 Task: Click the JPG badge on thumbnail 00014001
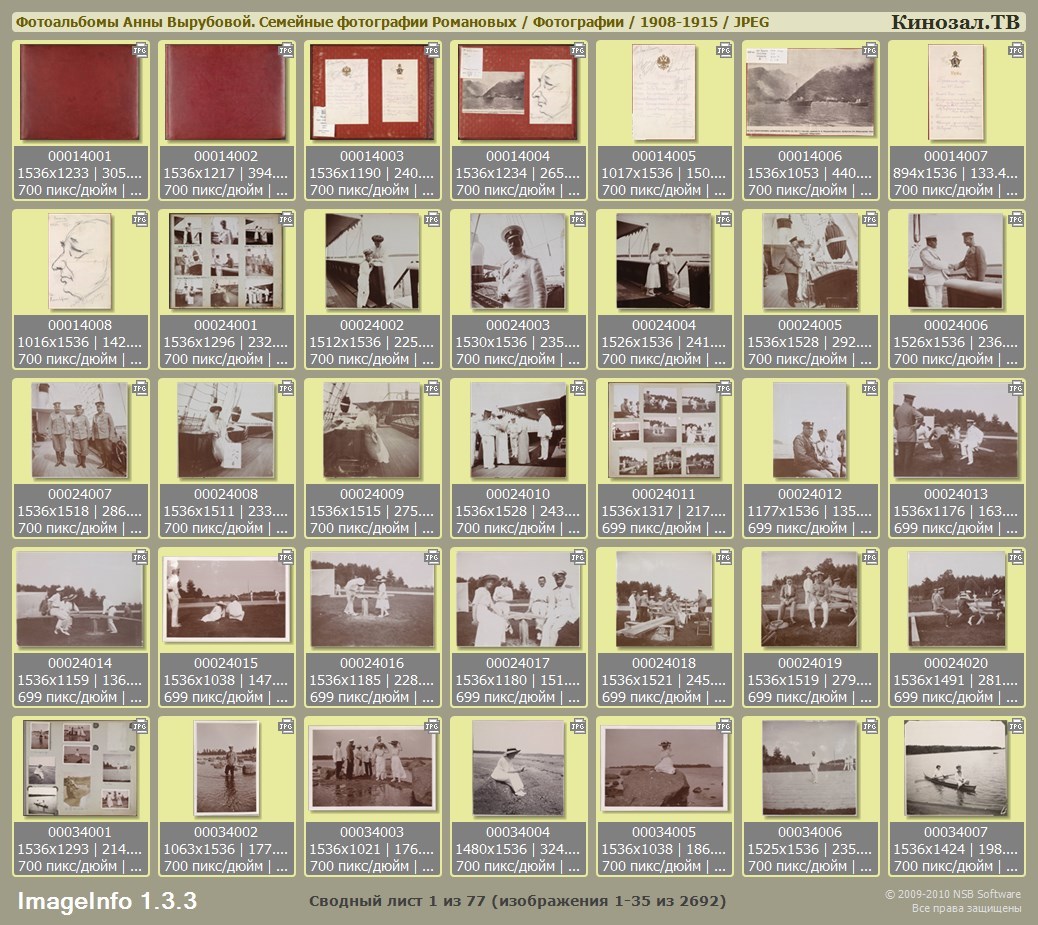coord(140,50)
